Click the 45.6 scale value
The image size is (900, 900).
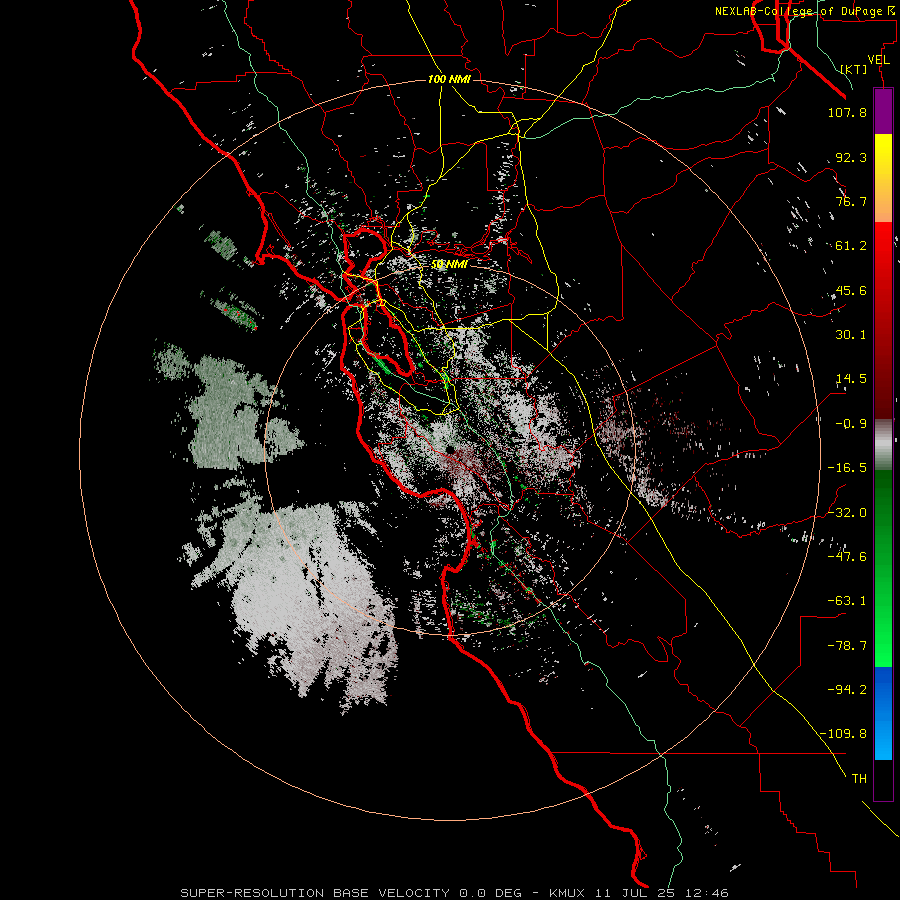tap(851, 290)
